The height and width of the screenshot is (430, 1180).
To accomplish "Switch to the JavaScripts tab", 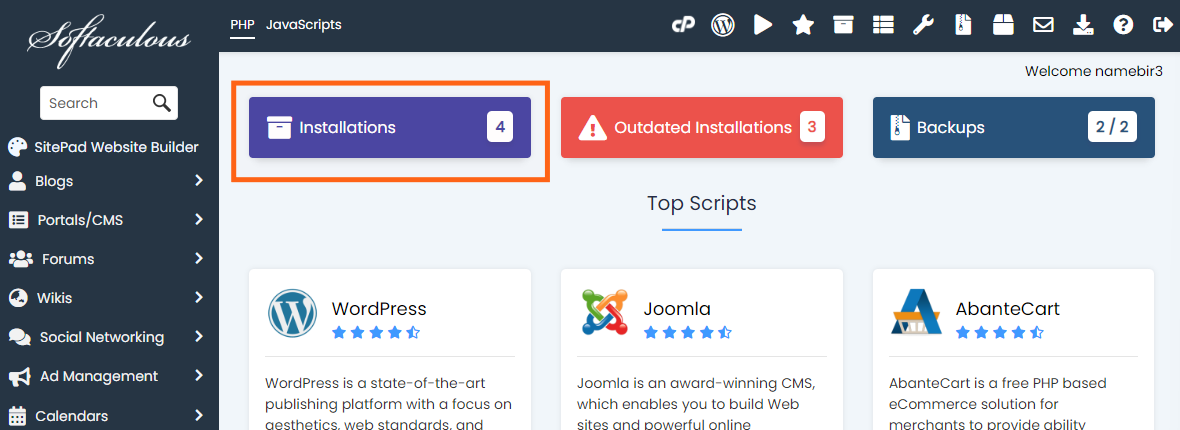I will [303, 25].
